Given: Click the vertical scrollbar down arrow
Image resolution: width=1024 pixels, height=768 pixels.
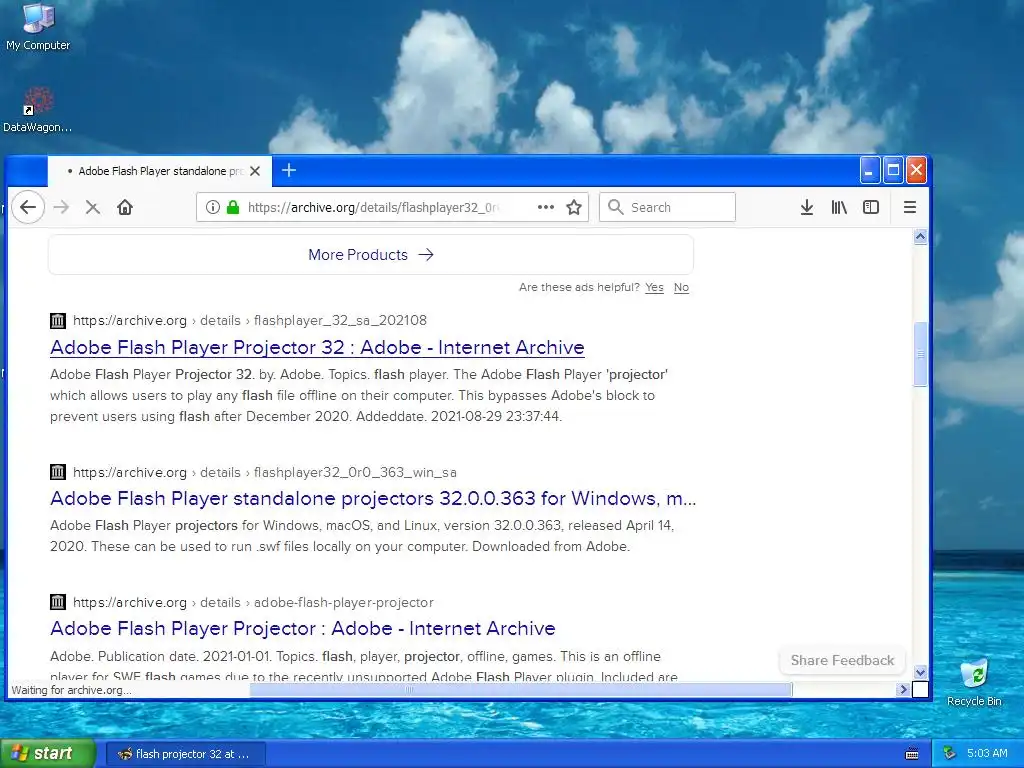Looking at the screenshot, I should (920, 672).
